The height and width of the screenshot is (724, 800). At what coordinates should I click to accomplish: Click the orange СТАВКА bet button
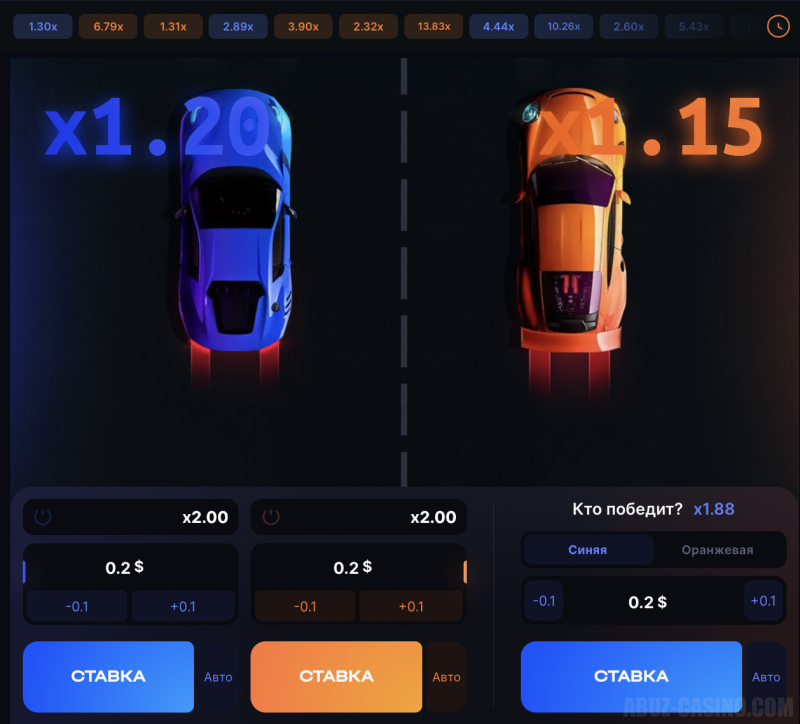click(x=336, y=676)
